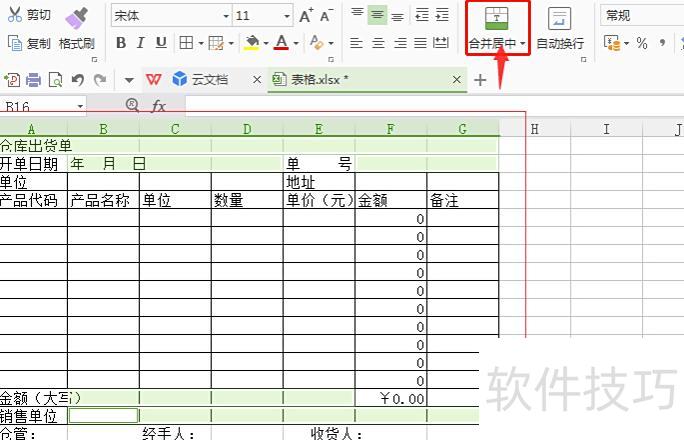This screenshot has width=684, height=440.
Task: Click cell containing 单价（元）
Action: (x=319, y=200)
